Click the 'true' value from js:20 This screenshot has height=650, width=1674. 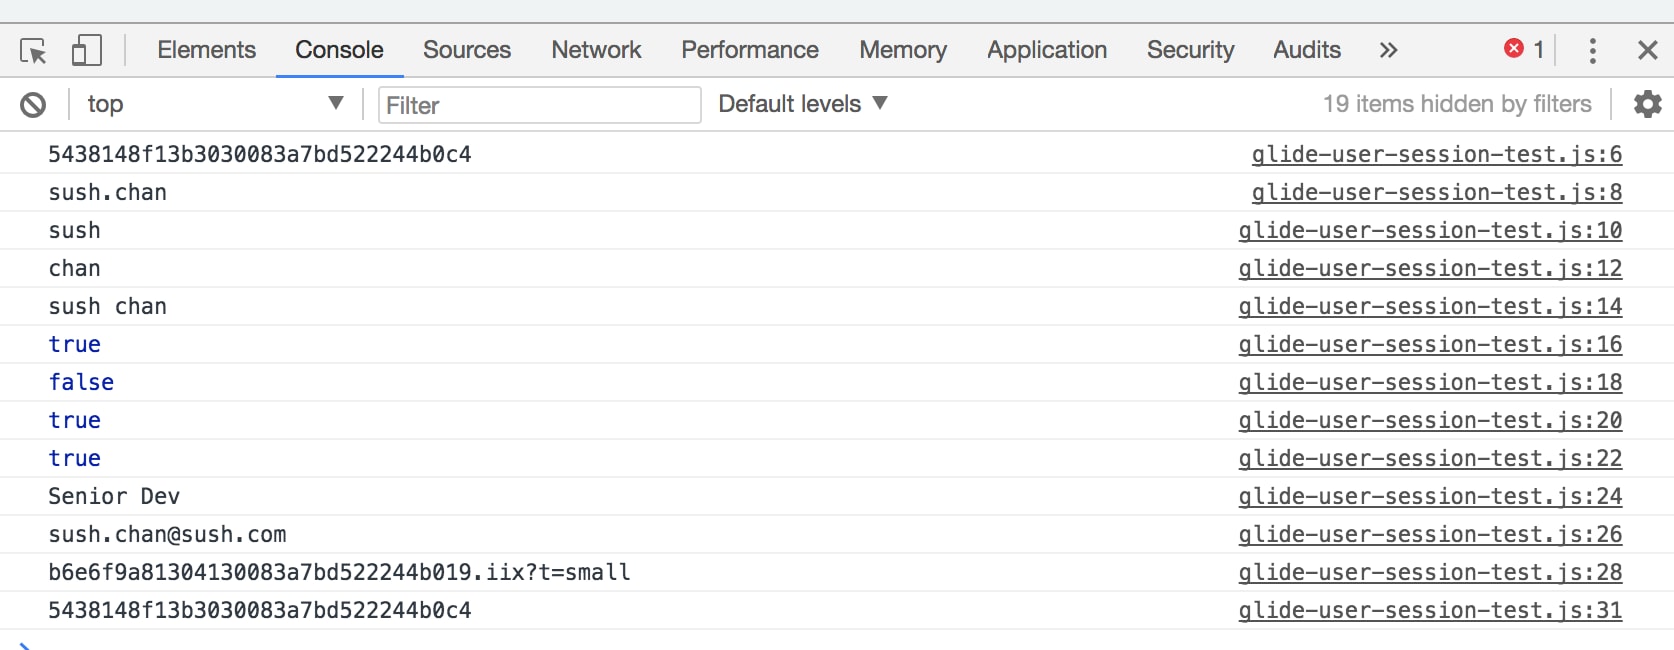pos(75,420)
